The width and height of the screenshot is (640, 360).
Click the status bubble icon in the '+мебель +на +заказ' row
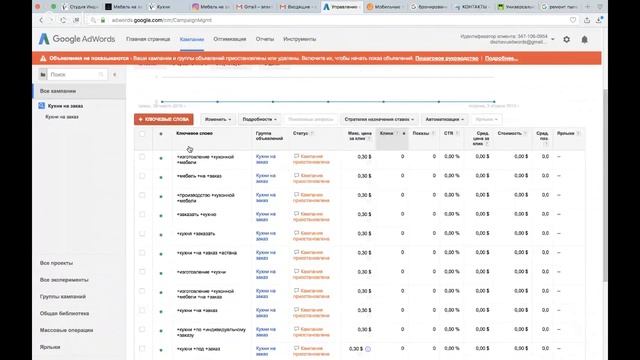296,176
